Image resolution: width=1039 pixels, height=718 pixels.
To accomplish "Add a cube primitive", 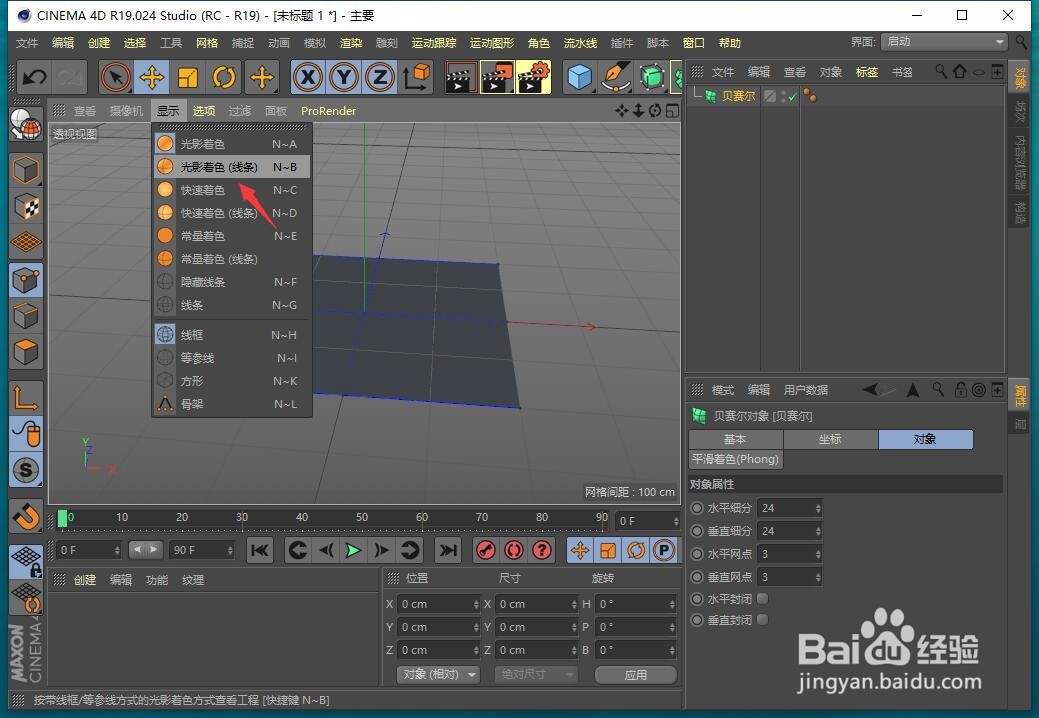I will tap(580, 77).
